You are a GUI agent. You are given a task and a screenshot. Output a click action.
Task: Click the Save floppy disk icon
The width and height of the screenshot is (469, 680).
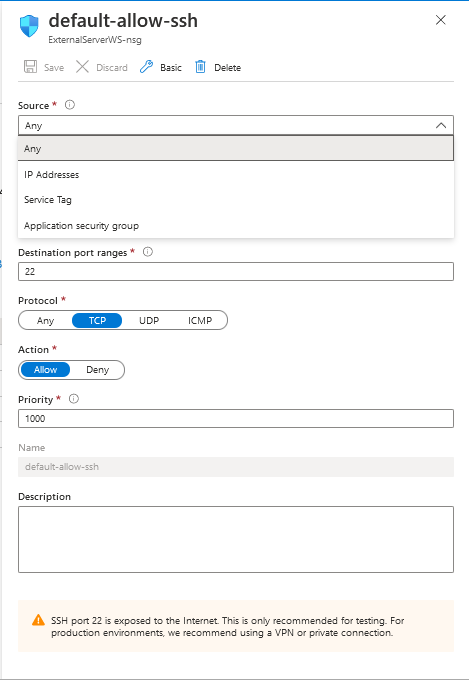coord(30,67)
